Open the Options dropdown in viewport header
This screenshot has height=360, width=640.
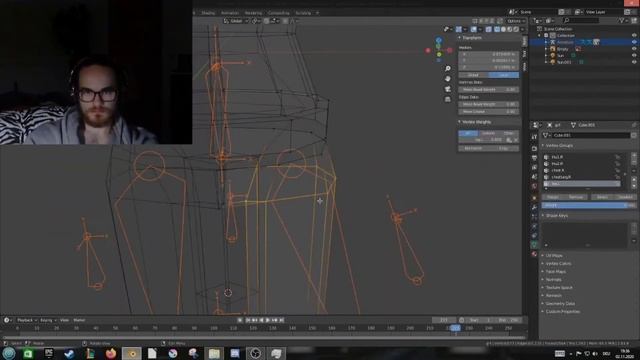[x=516, y=21]
